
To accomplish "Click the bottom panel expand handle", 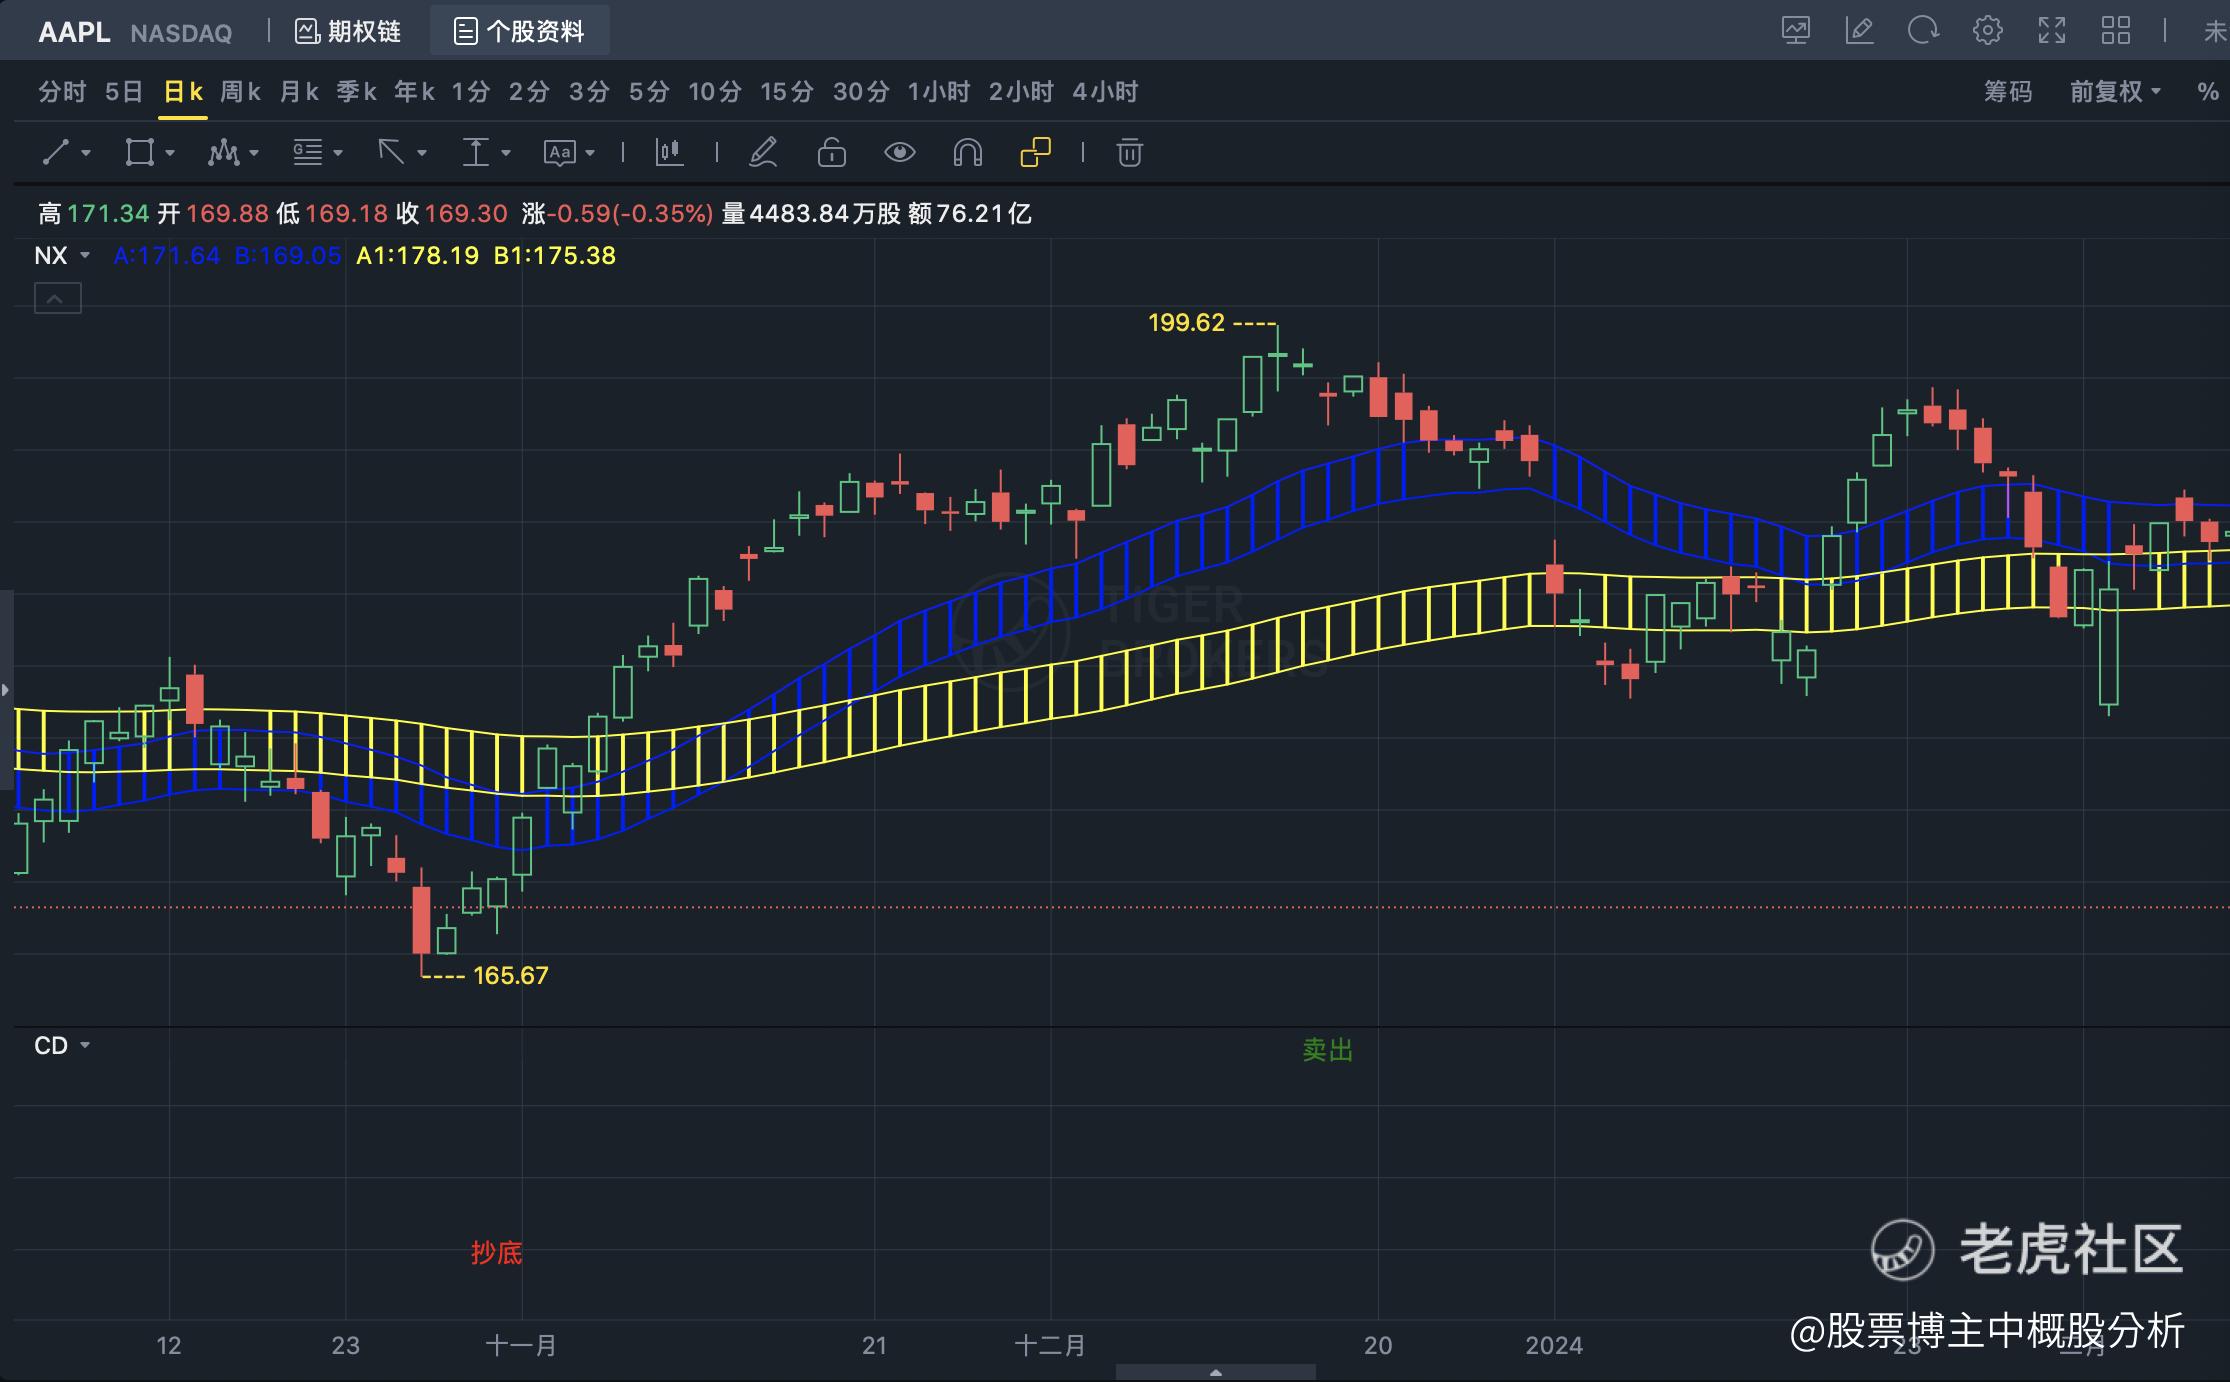I will point(1215,1373).
